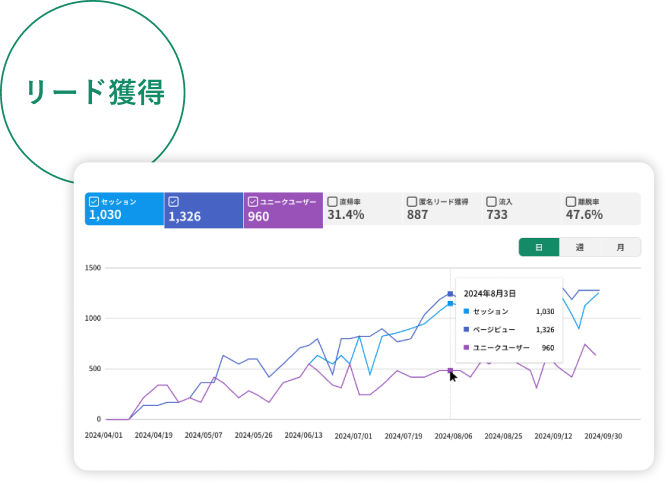Enable the 匿名リード獲得 checkbox
The width and height of the screenshot is (669, 485).
click(411, 201)
